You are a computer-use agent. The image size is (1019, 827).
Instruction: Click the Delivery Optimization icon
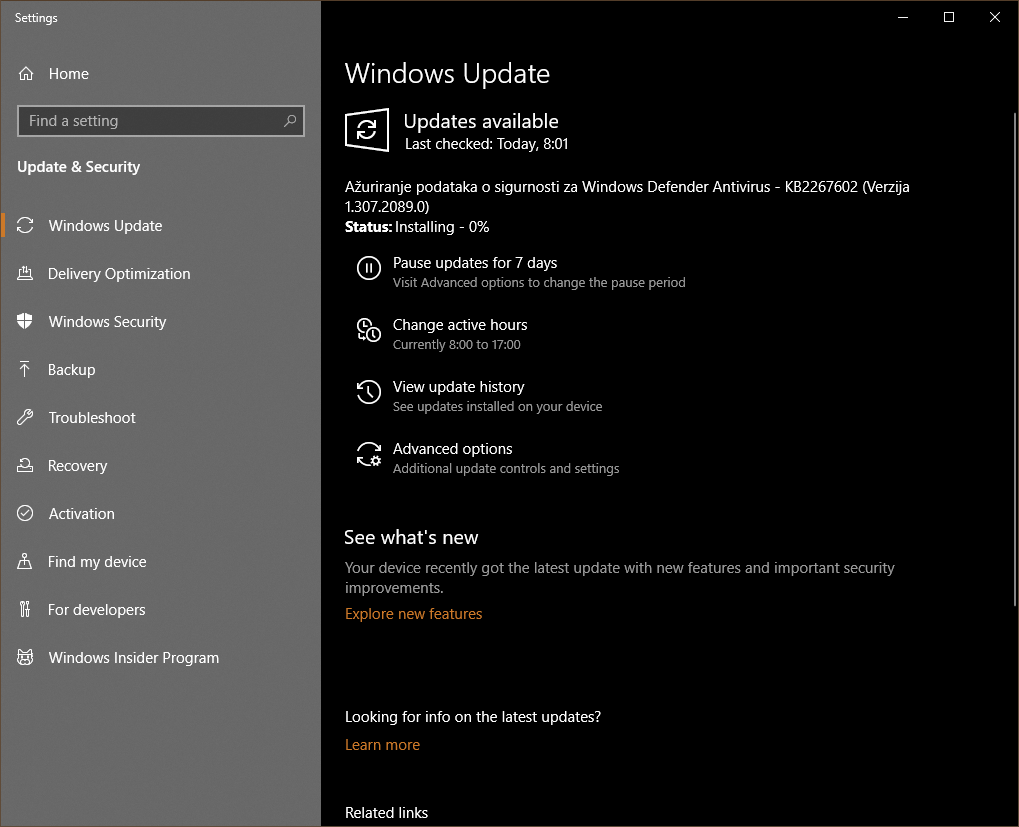pos(25,274)
